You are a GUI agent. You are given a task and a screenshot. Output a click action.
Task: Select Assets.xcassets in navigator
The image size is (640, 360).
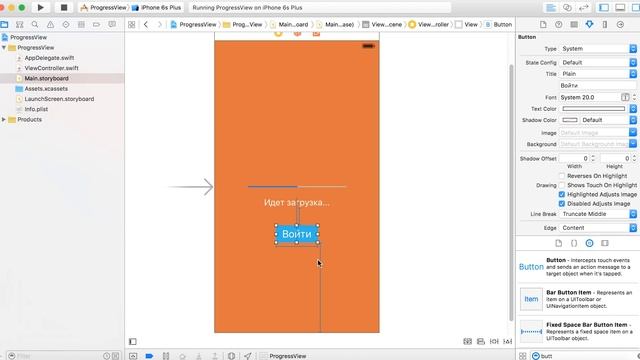coord(46,89)
